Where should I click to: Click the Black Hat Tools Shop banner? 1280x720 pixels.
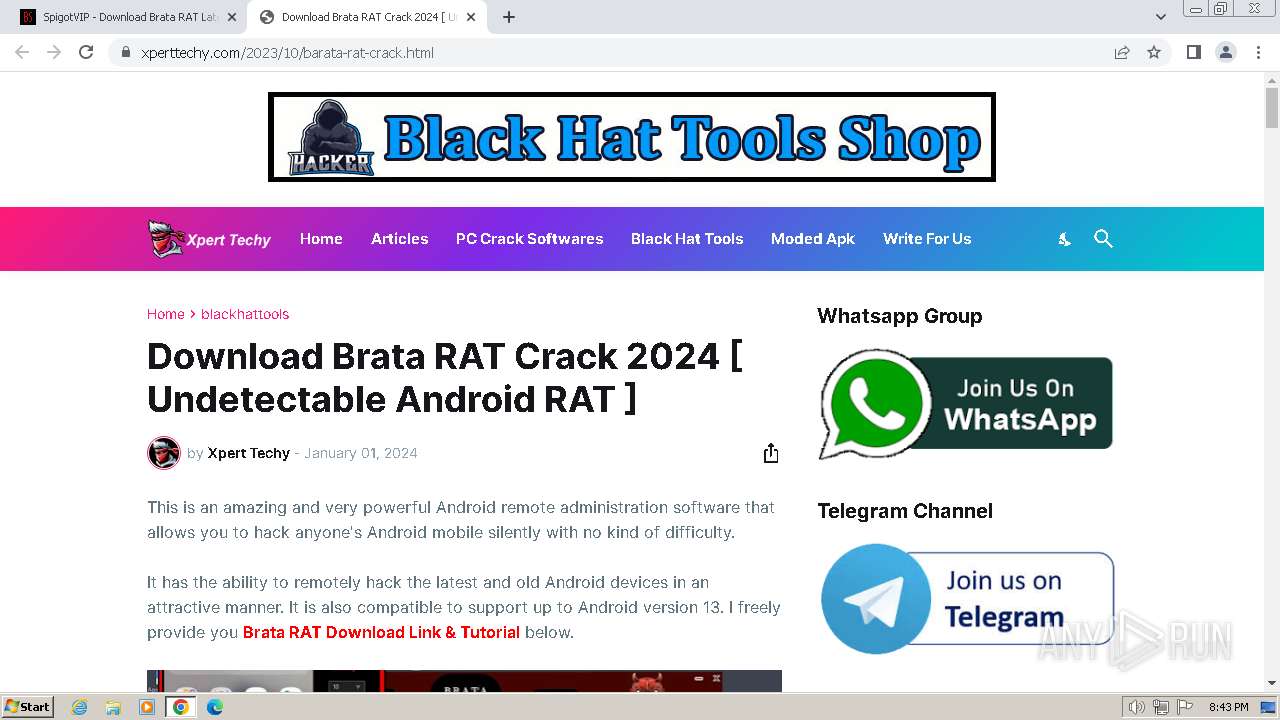click(632, 137)
